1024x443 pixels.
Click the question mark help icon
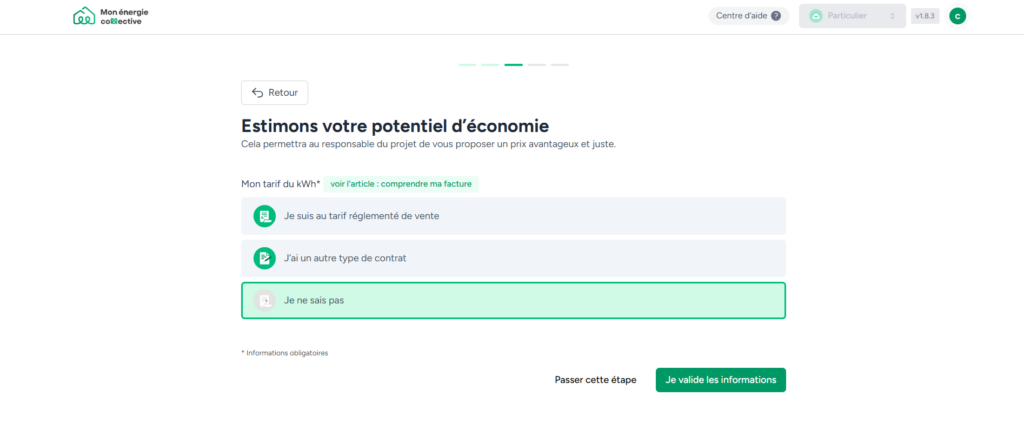click(776, 16)
